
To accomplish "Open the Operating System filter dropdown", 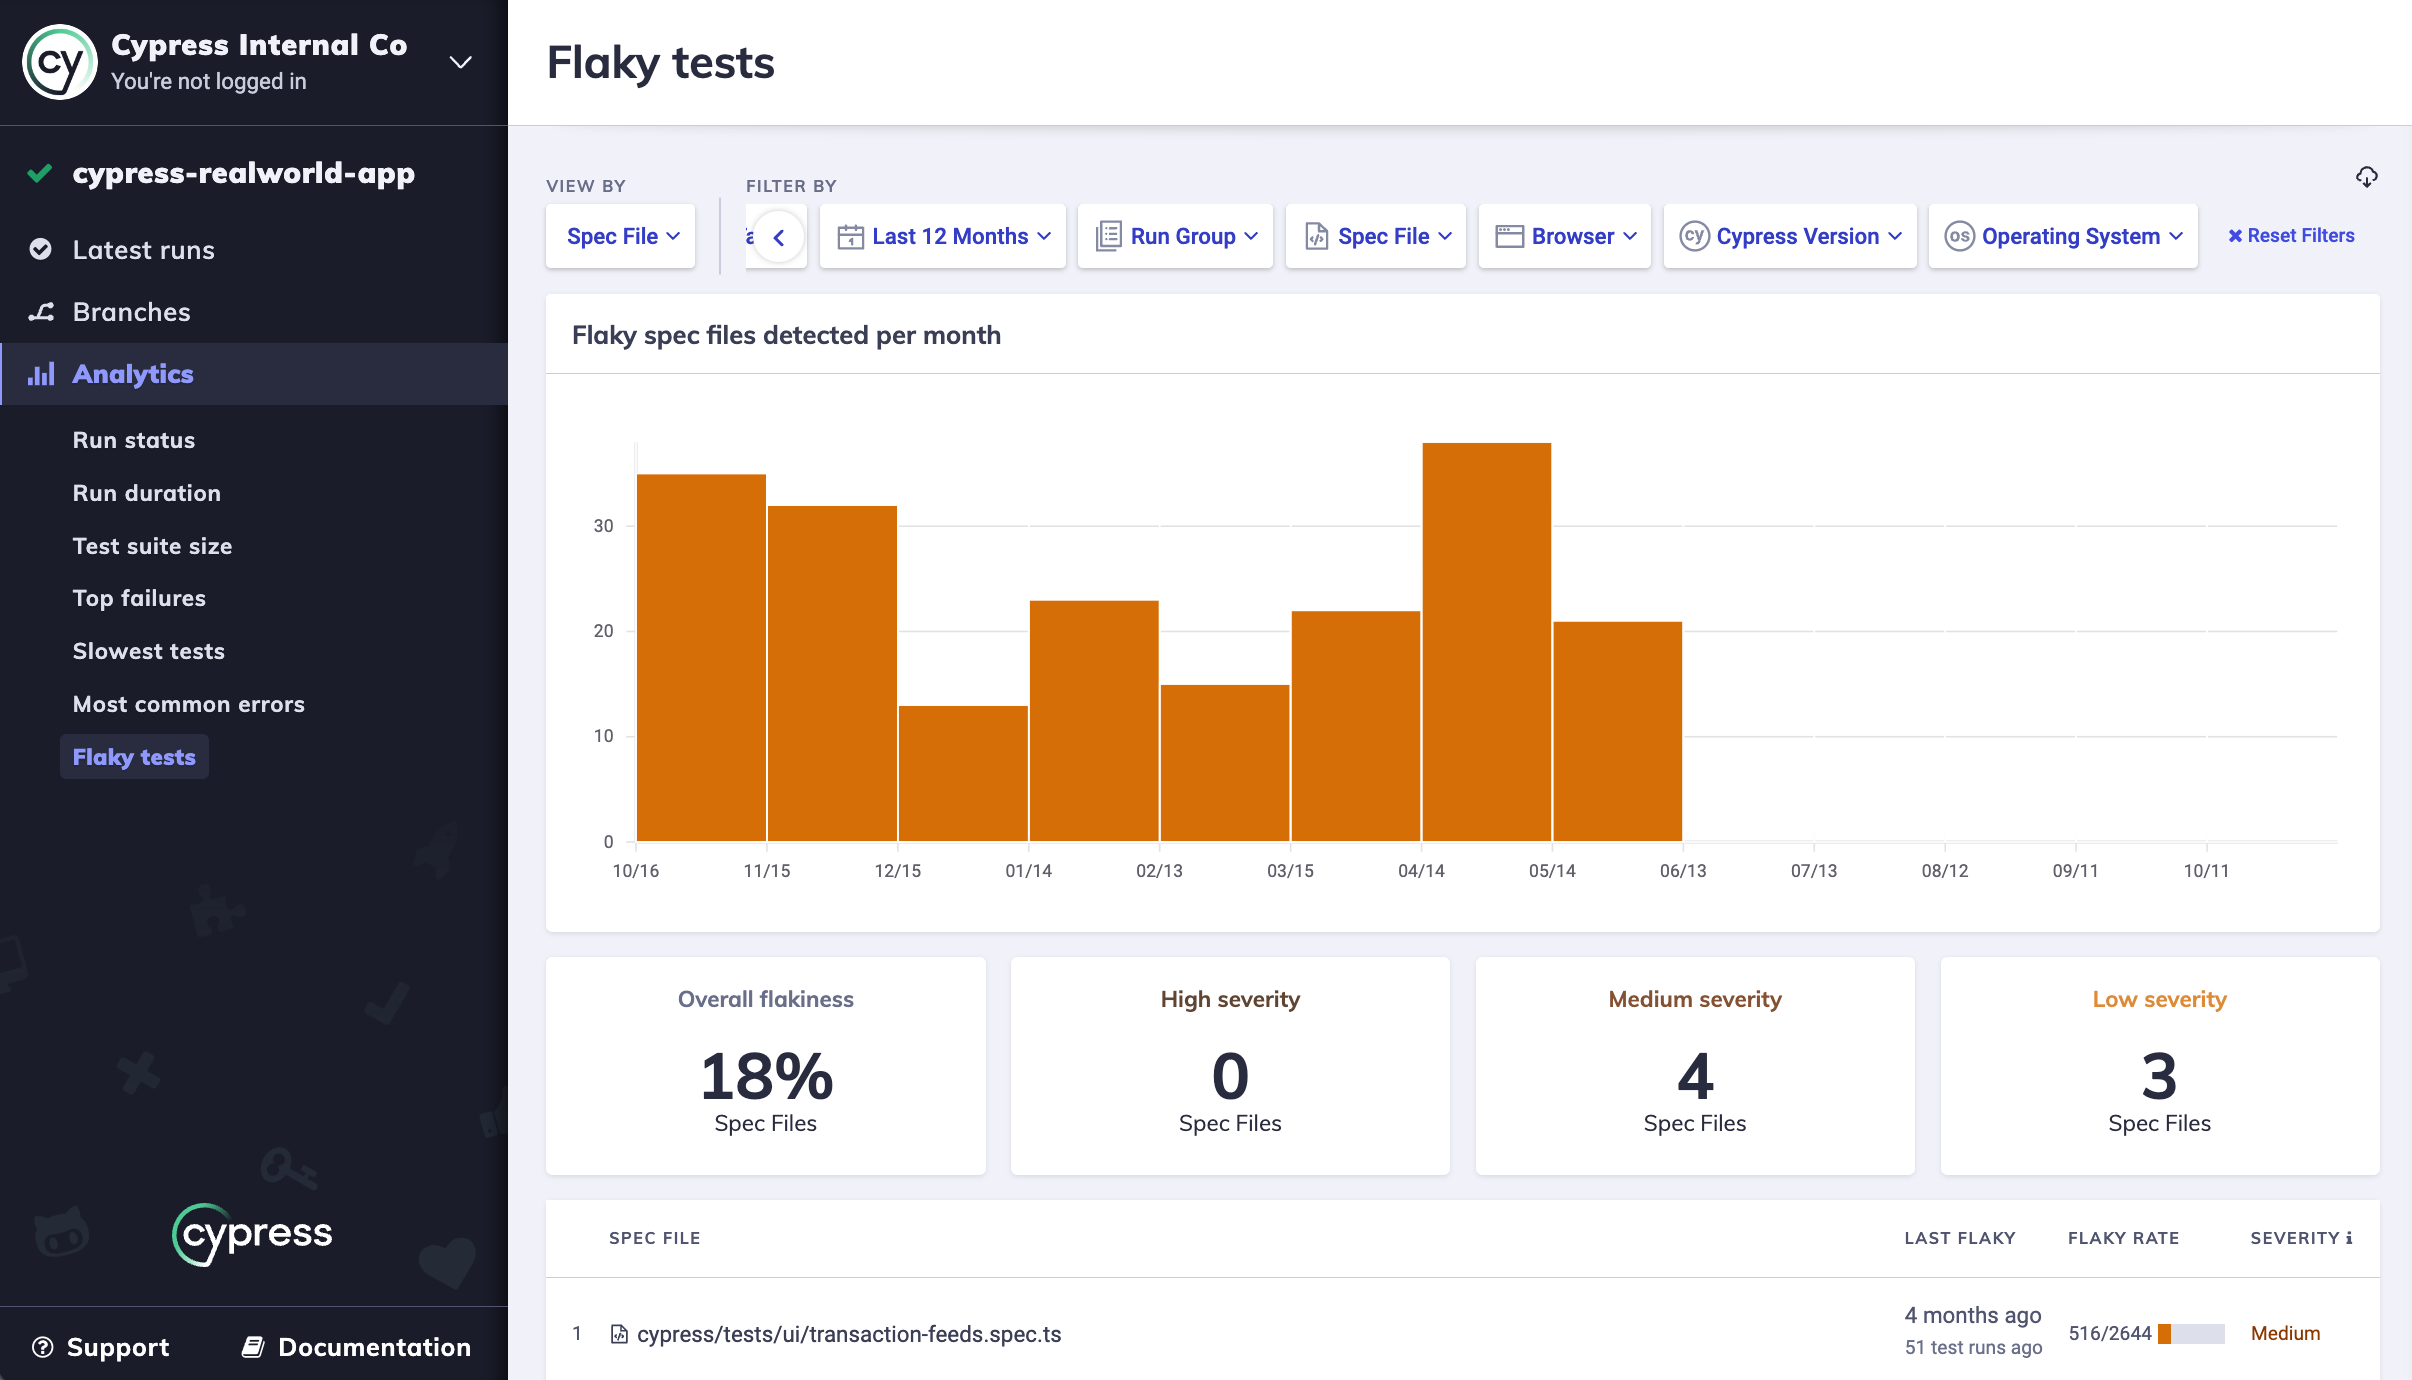I will 2063,236.
